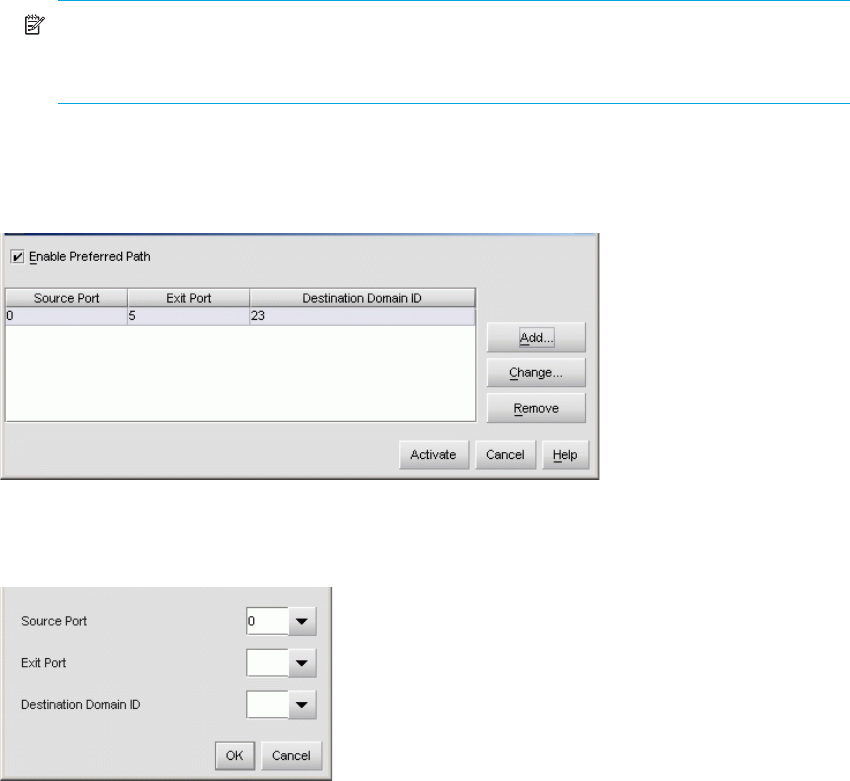This screenshot has height=781, width=850.
Task: Click the Change... button
Action: [536, 373]
